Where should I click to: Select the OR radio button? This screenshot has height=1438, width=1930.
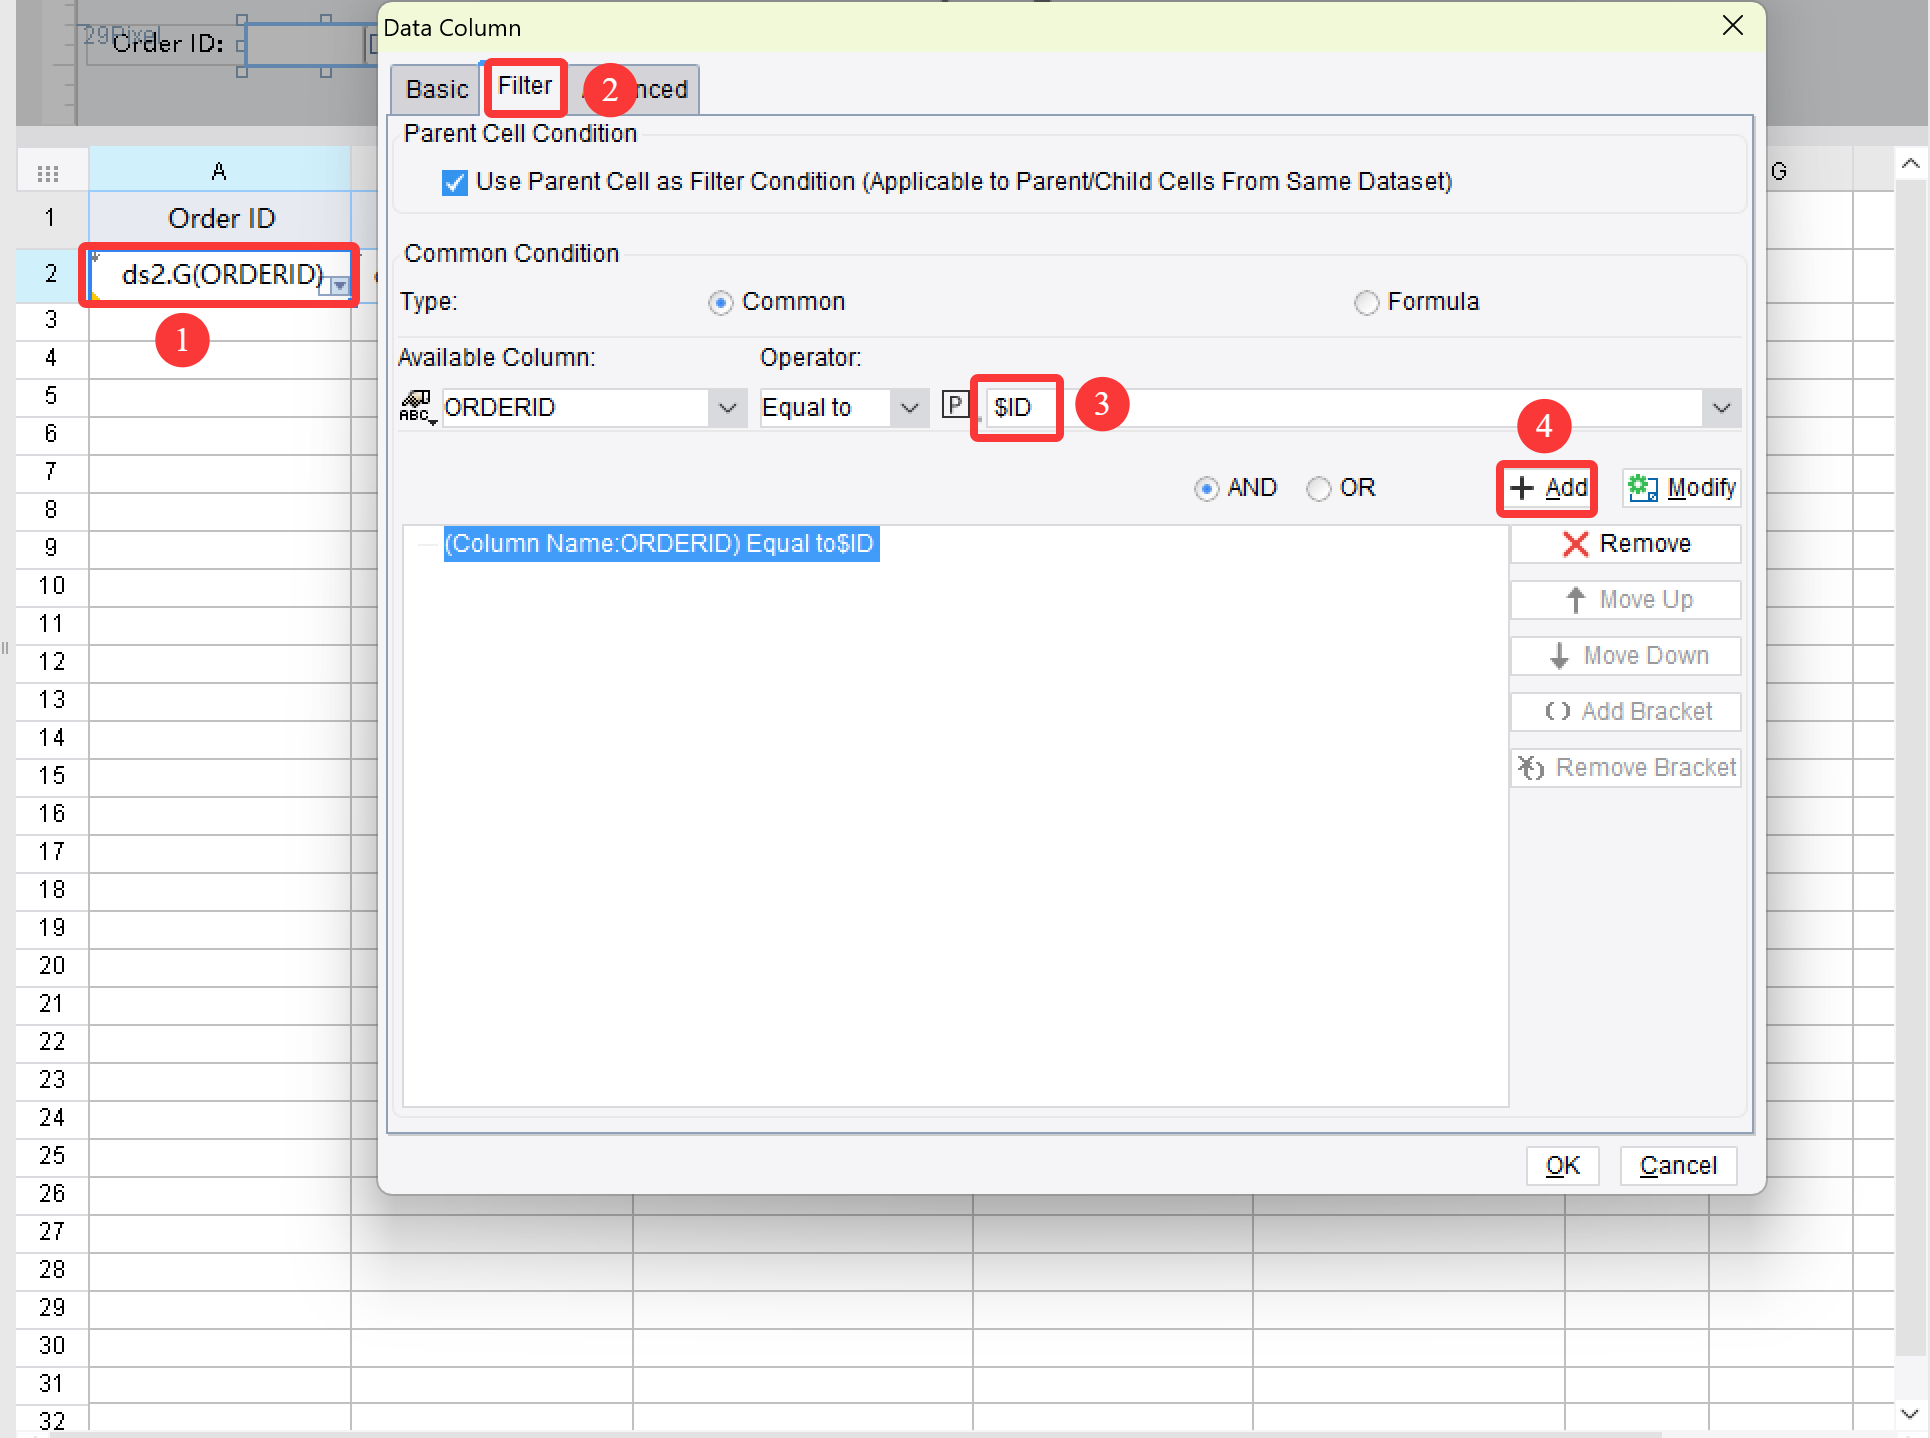click(x=1319, y=488)
